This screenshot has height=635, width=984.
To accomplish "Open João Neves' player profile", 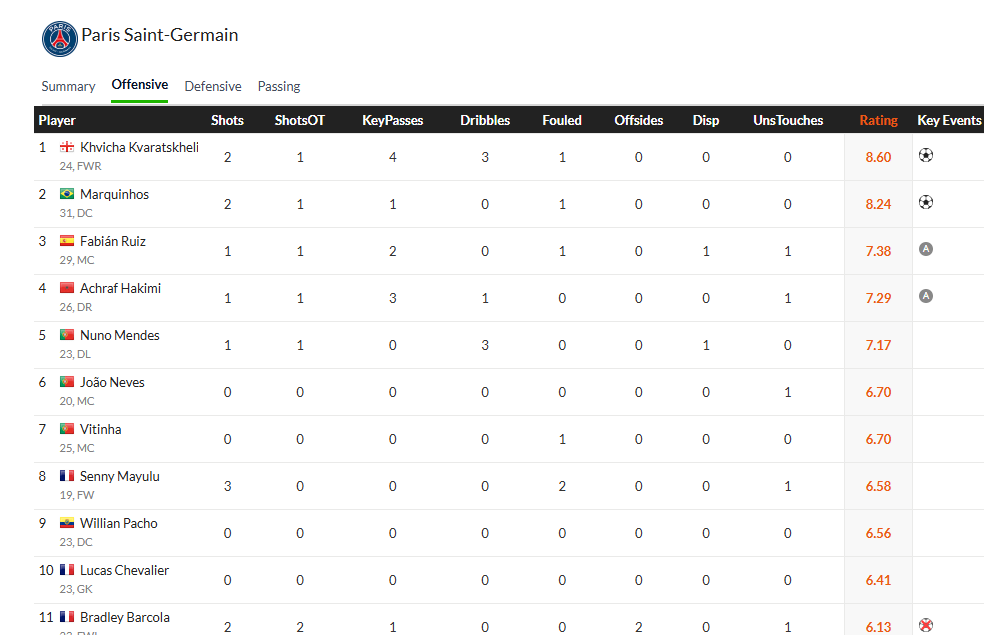I will click(x=112, y=382).
